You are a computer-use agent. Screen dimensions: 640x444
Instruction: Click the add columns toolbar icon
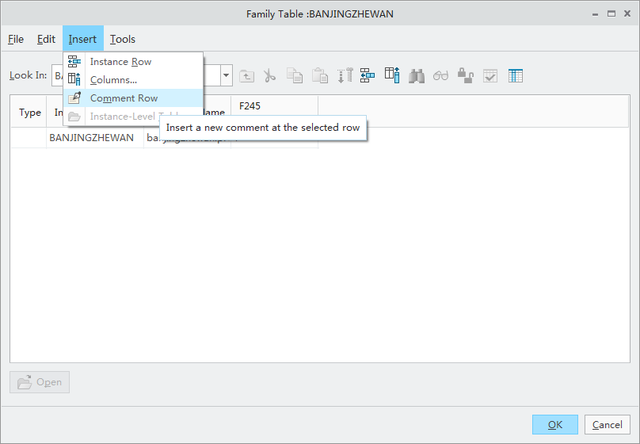click(x=392, y=75)
